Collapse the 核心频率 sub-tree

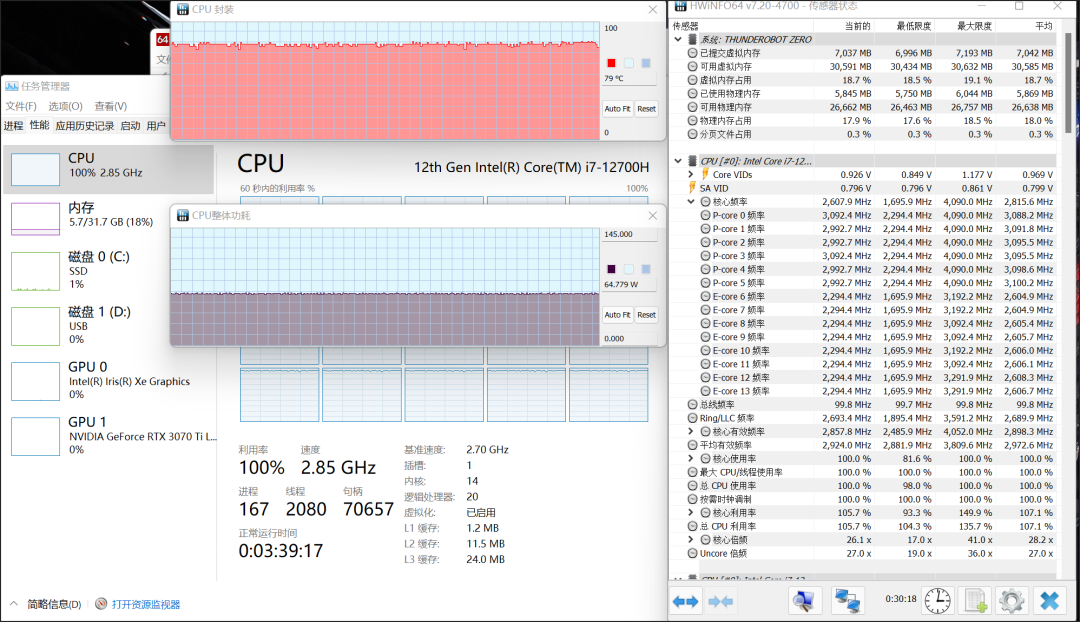pyautogui.click(x=691, y=202)
